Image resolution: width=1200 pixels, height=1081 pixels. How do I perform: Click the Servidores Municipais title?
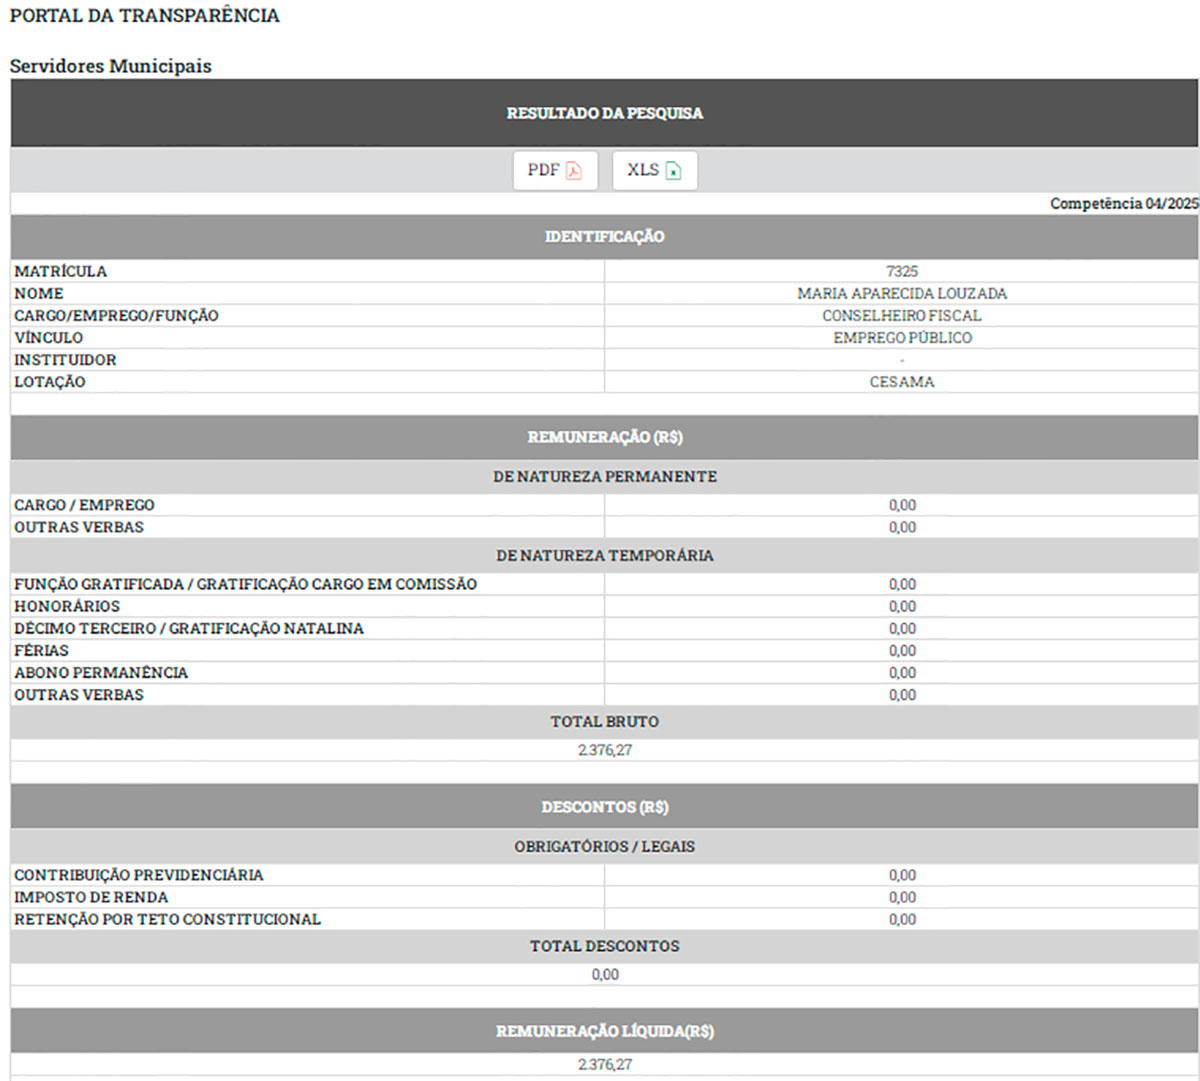click(111, 66)
